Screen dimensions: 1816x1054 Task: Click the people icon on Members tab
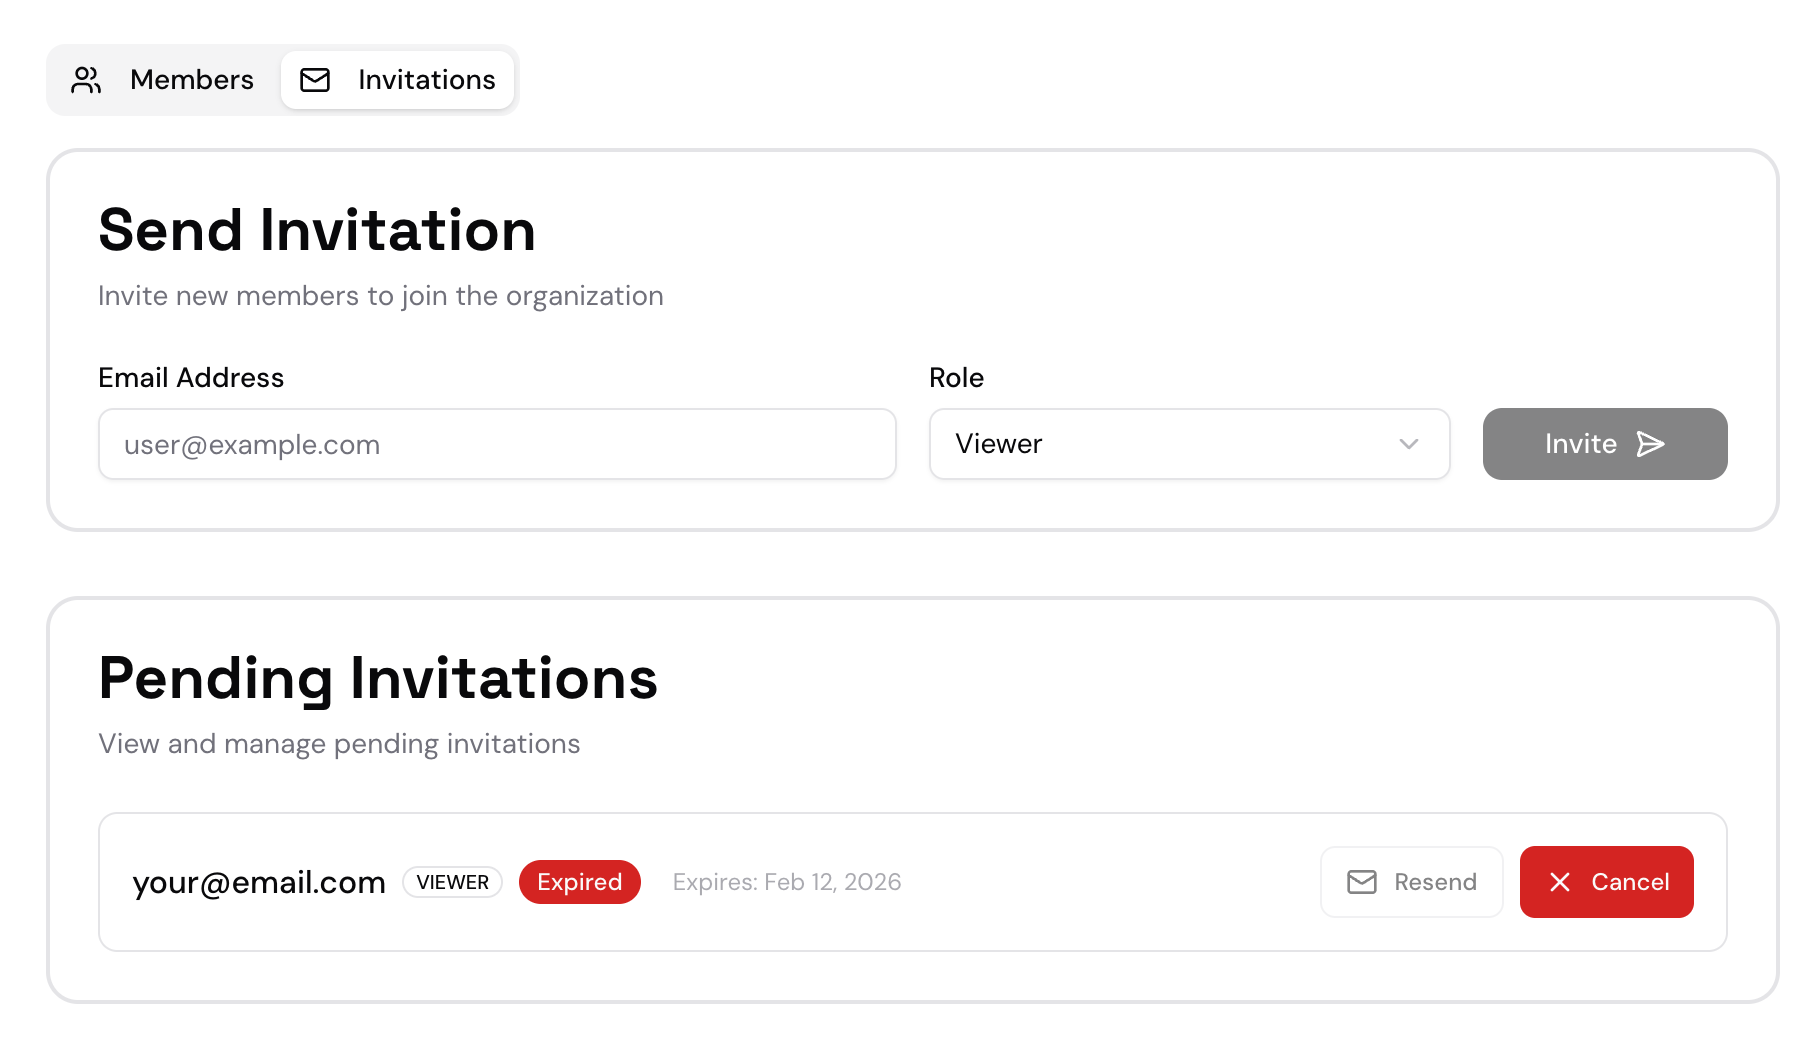click(86, 80)
